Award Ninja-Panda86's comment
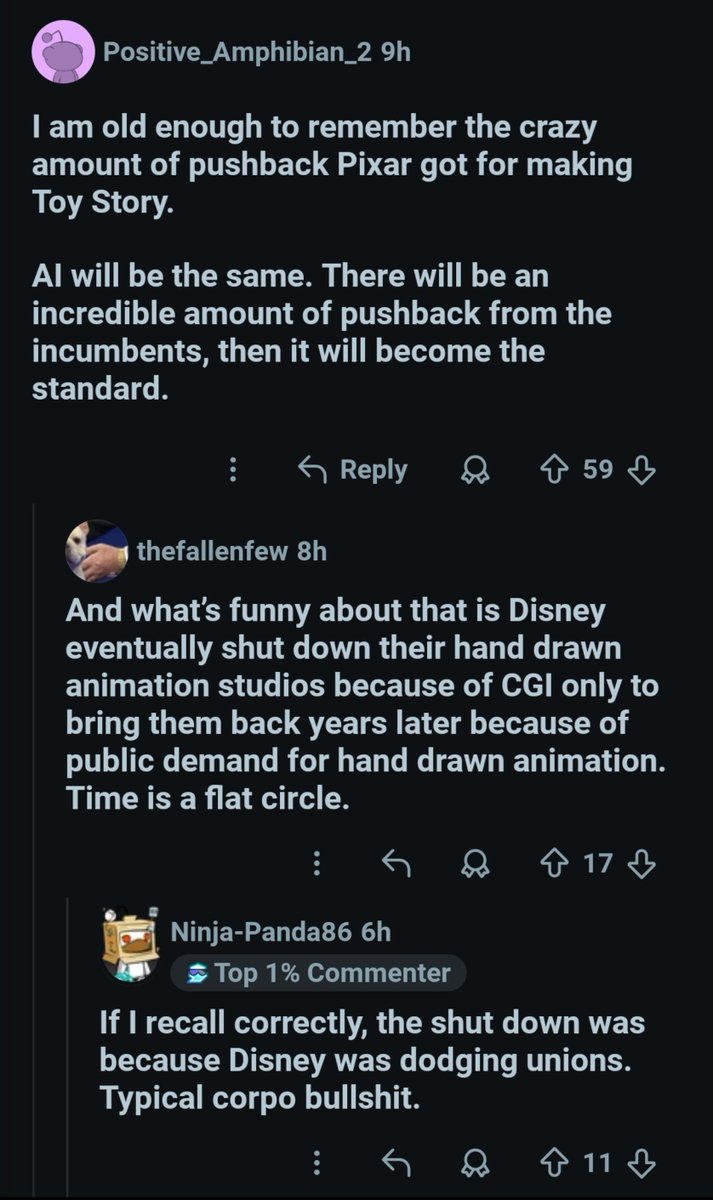 [472, 1163]
